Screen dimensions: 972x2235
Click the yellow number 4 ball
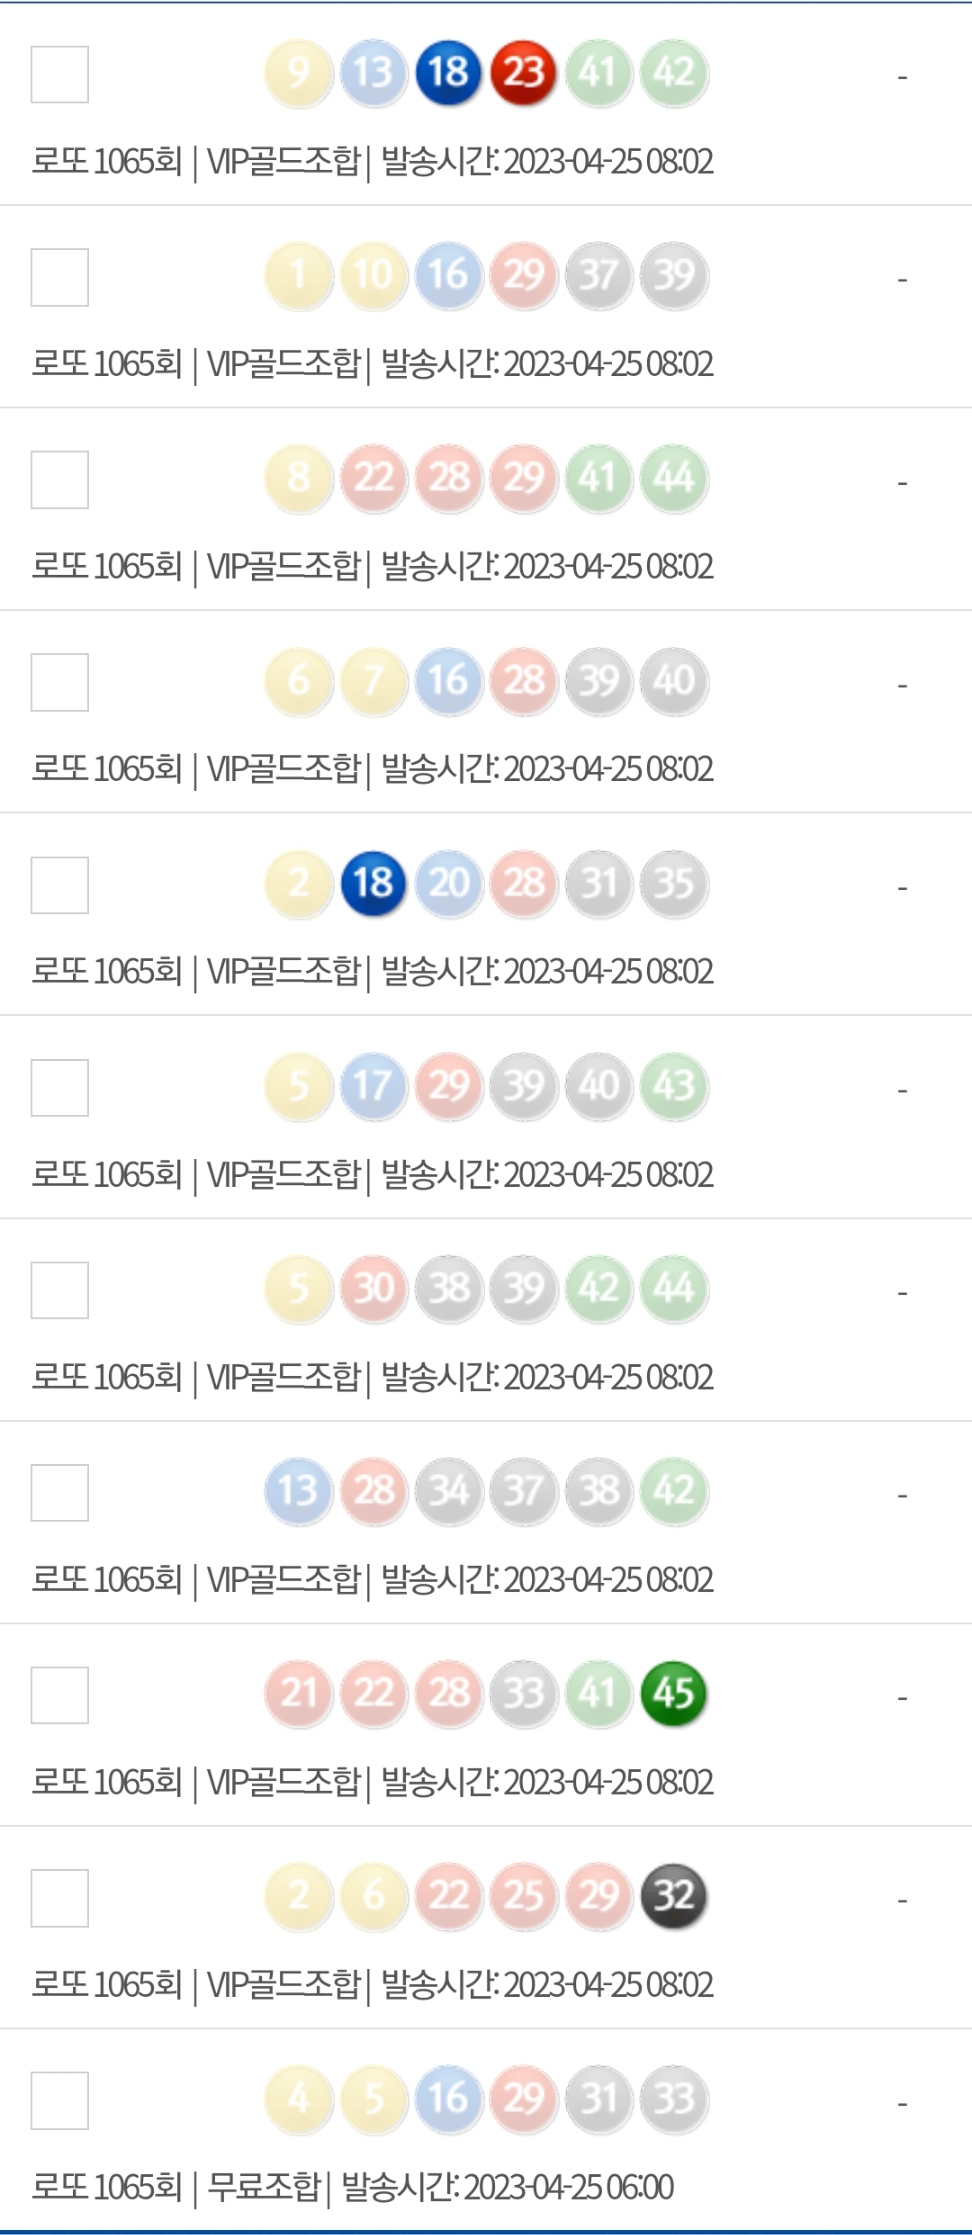[x=298, y=2098]
